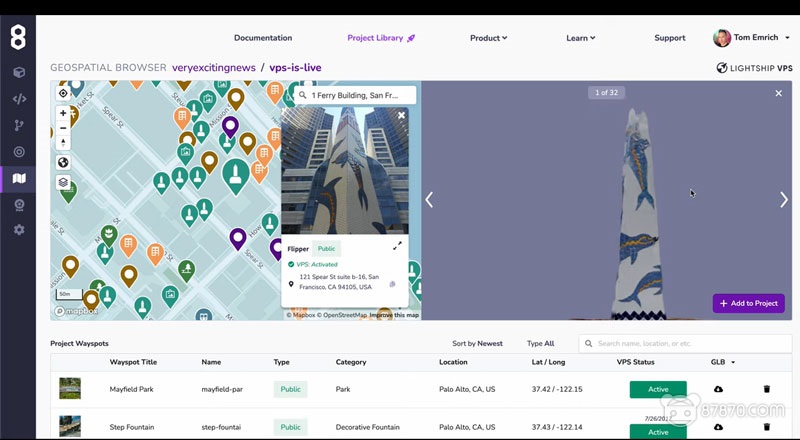Expand the Flipper photo popup
Viewport: 800px width, 440px height.
click(397, 245)
